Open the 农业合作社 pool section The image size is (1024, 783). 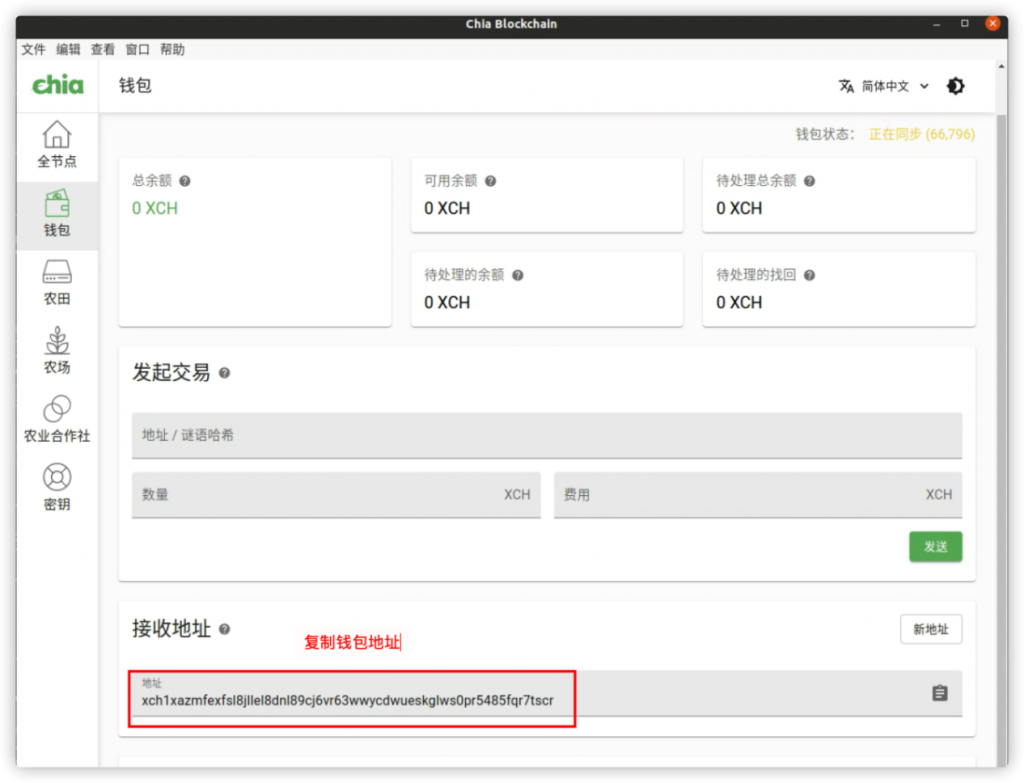click(57, 420)
